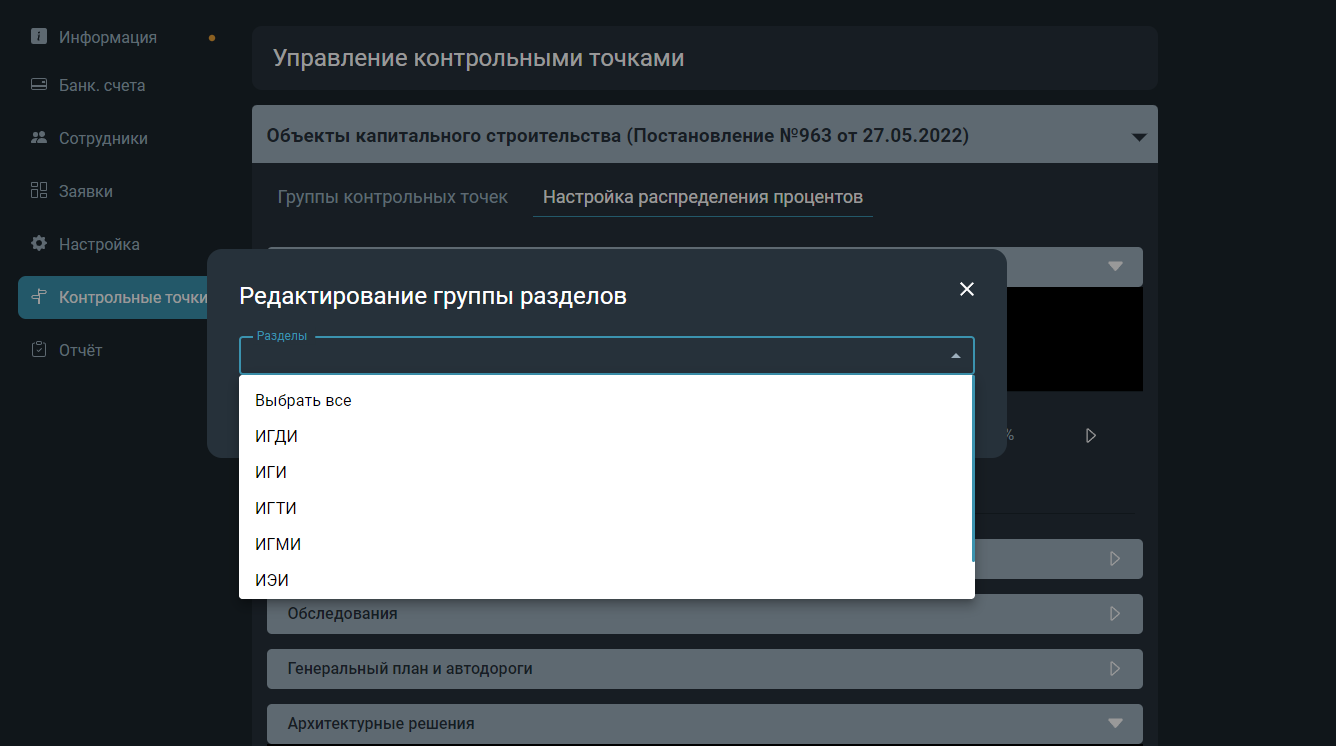
Task: Click the Разделы combo box field
Action: click(607, 356)
